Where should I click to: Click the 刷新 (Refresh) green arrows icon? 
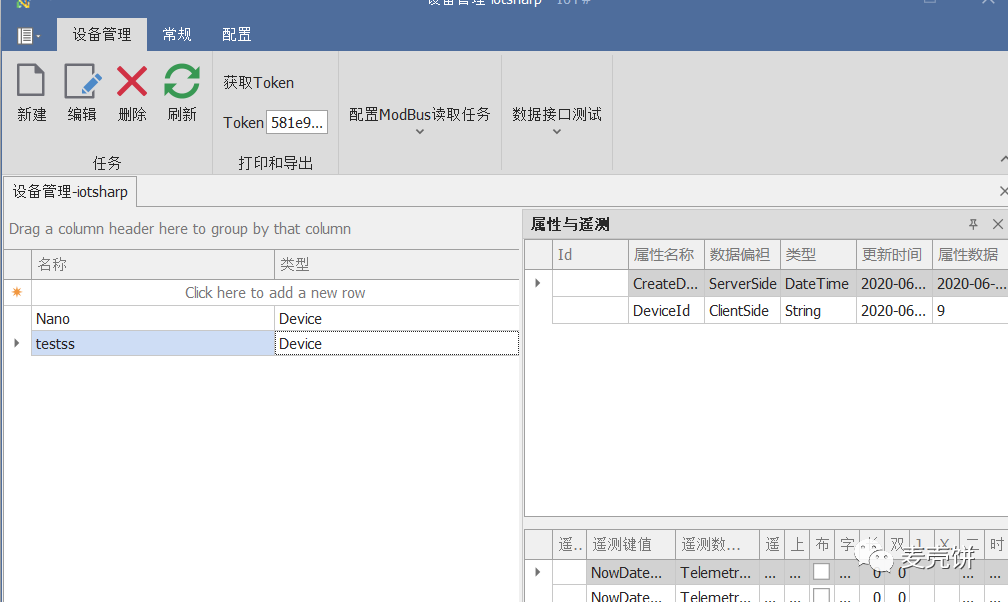(x=182, y=81)
